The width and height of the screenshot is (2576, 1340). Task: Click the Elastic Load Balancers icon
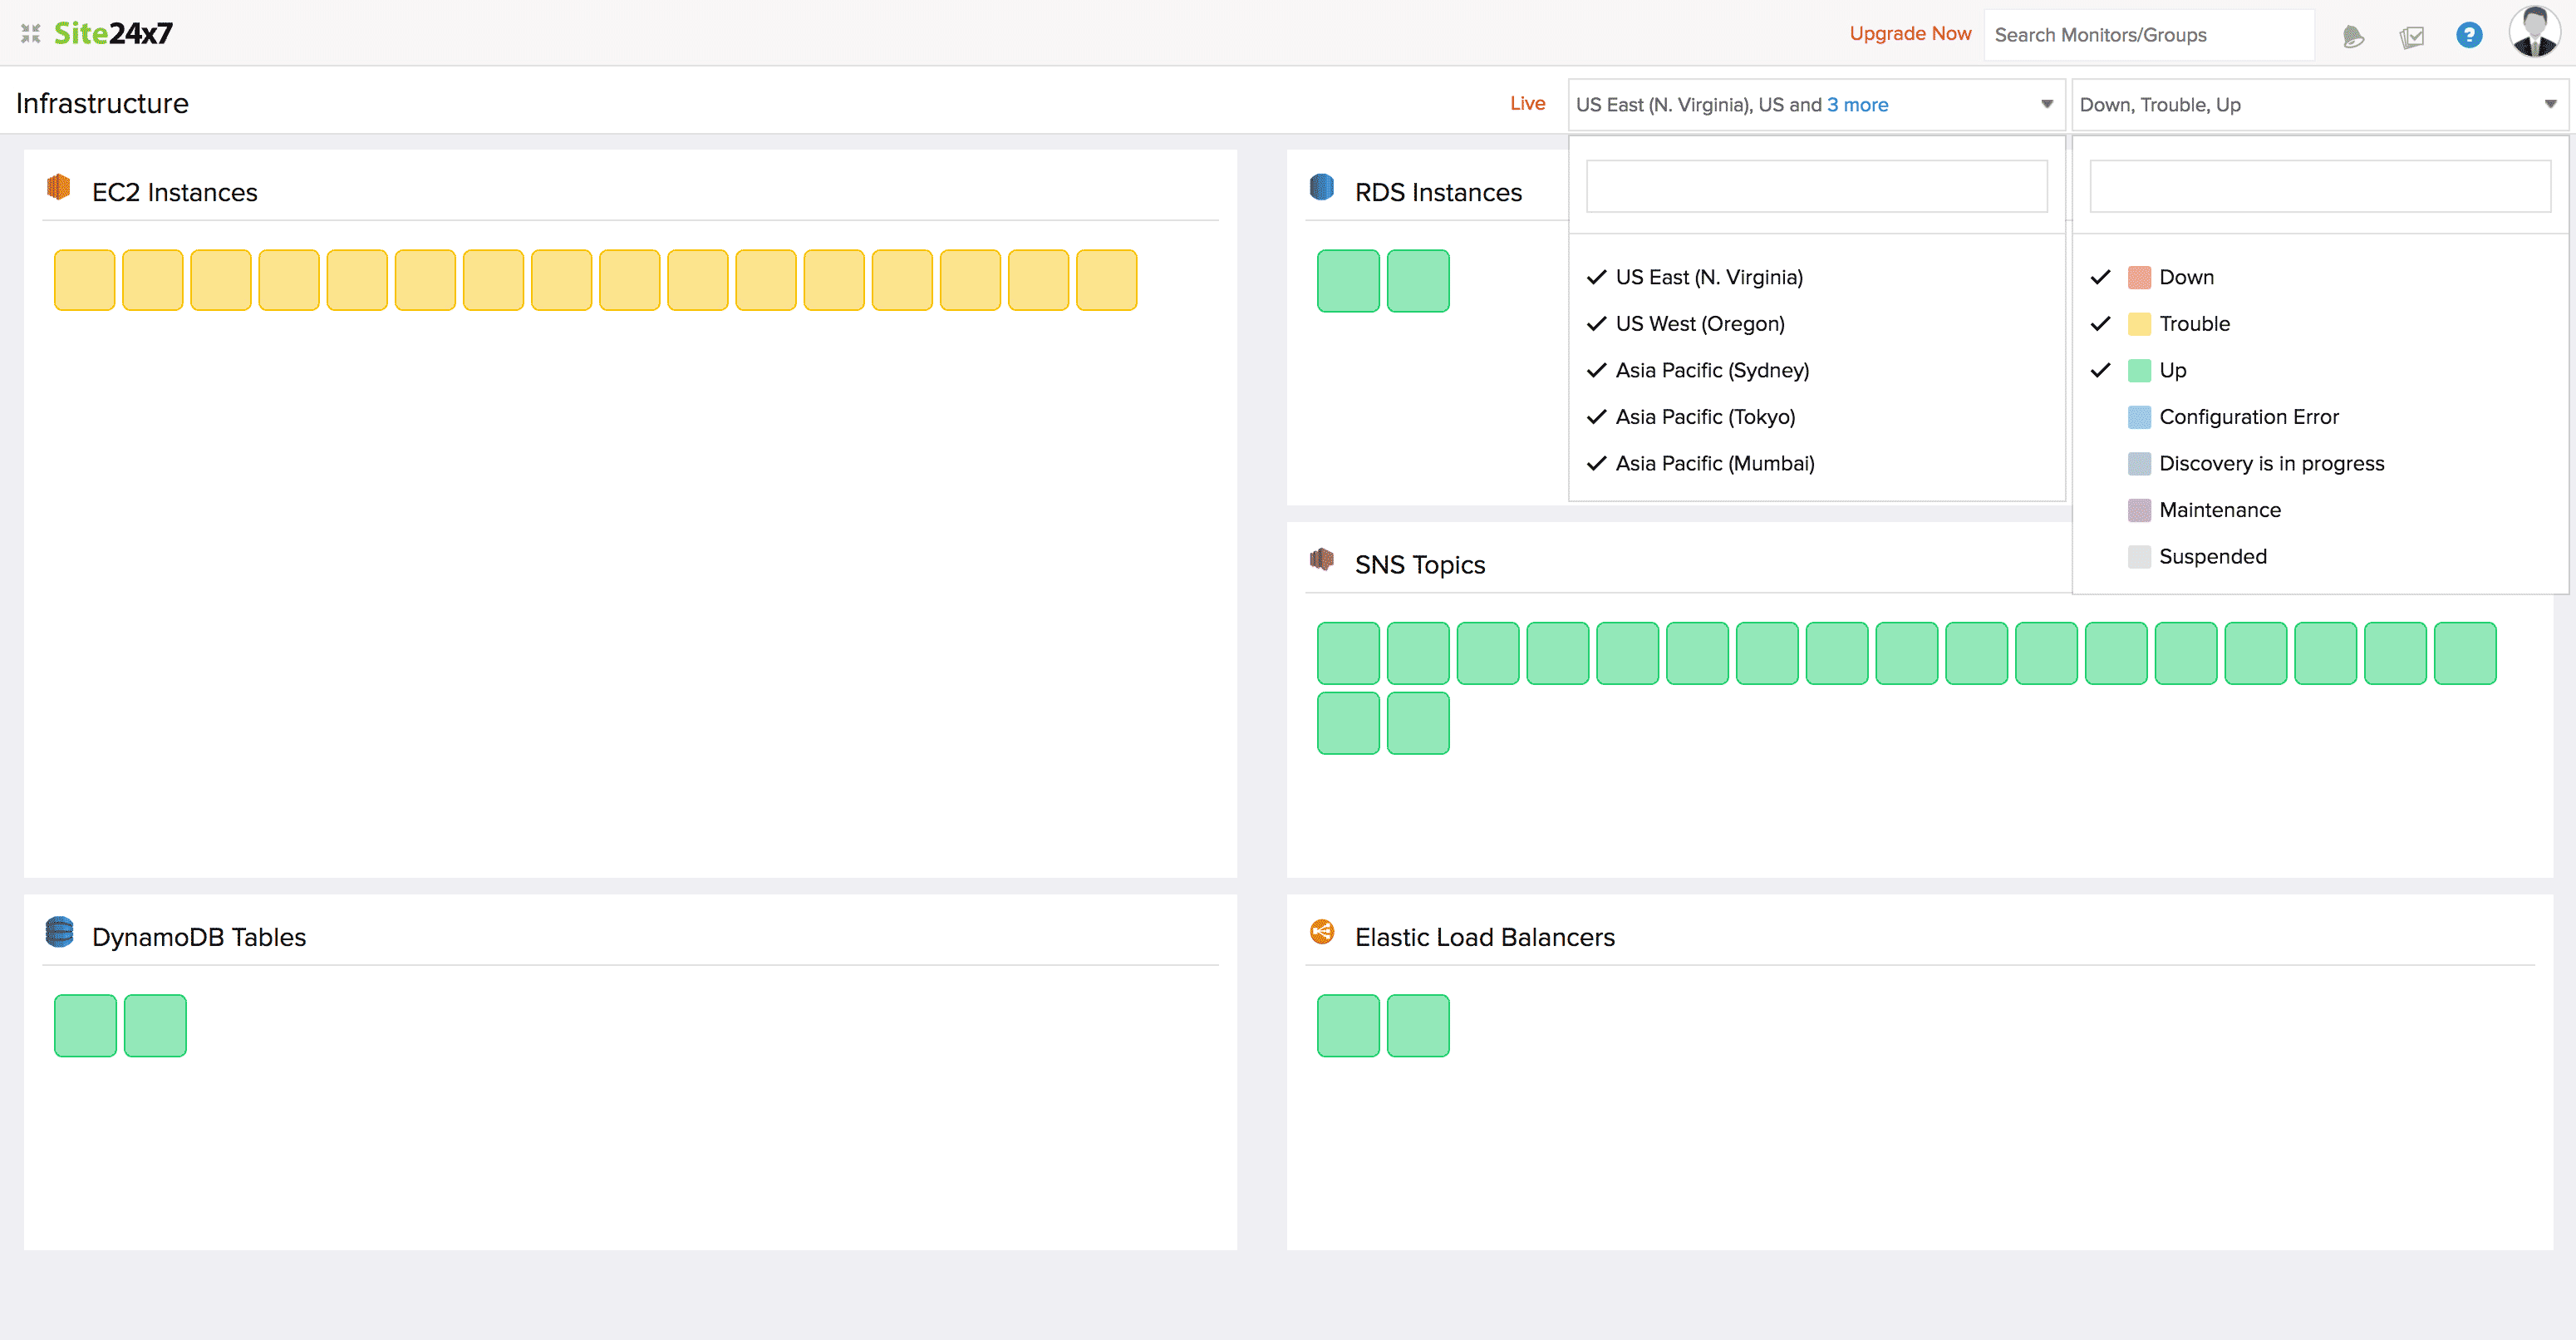tap(1322, 932)
